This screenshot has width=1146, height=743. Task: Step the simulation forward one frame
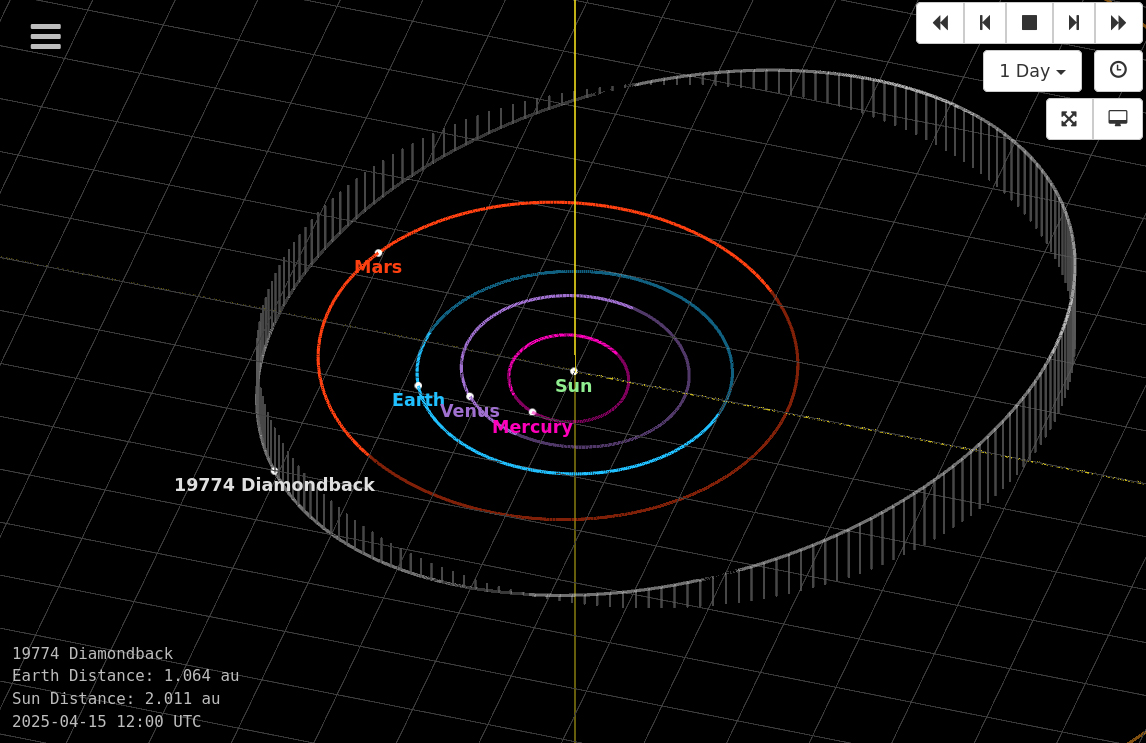click(x=1074, y=22)
